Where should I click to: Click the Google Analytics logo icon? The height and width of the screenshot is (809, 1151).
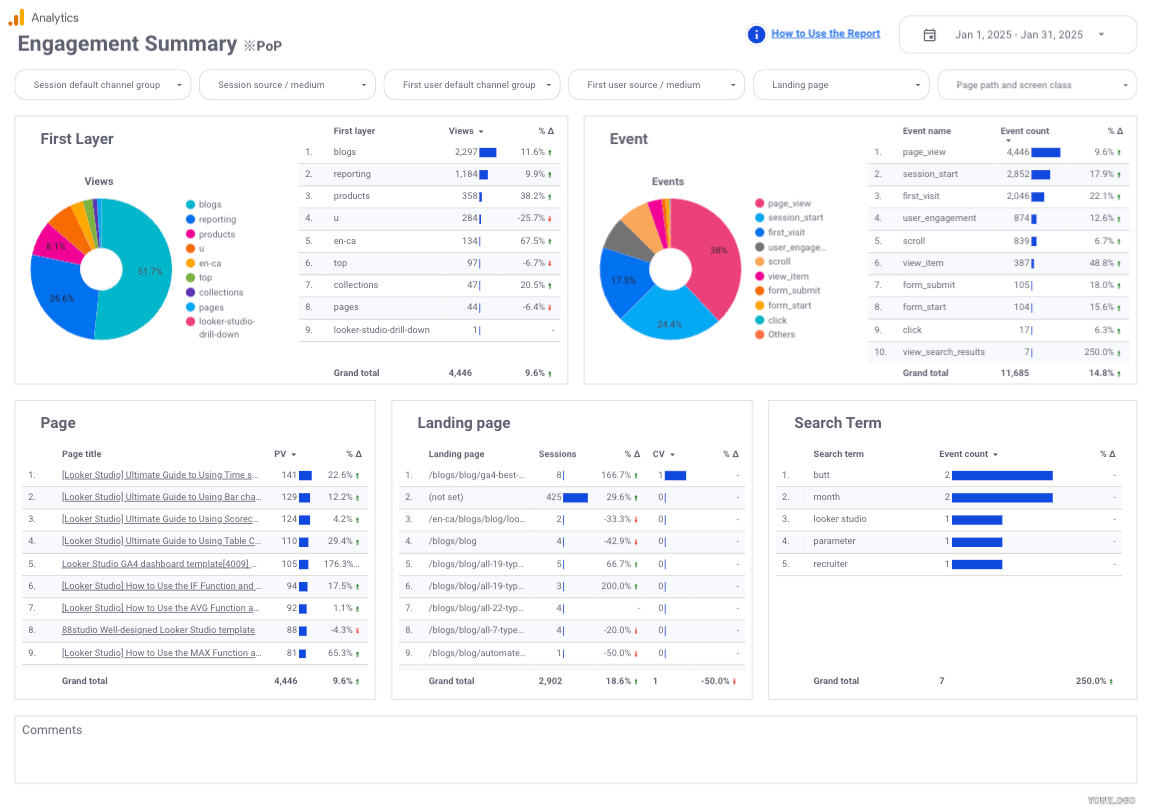[16, 17]
